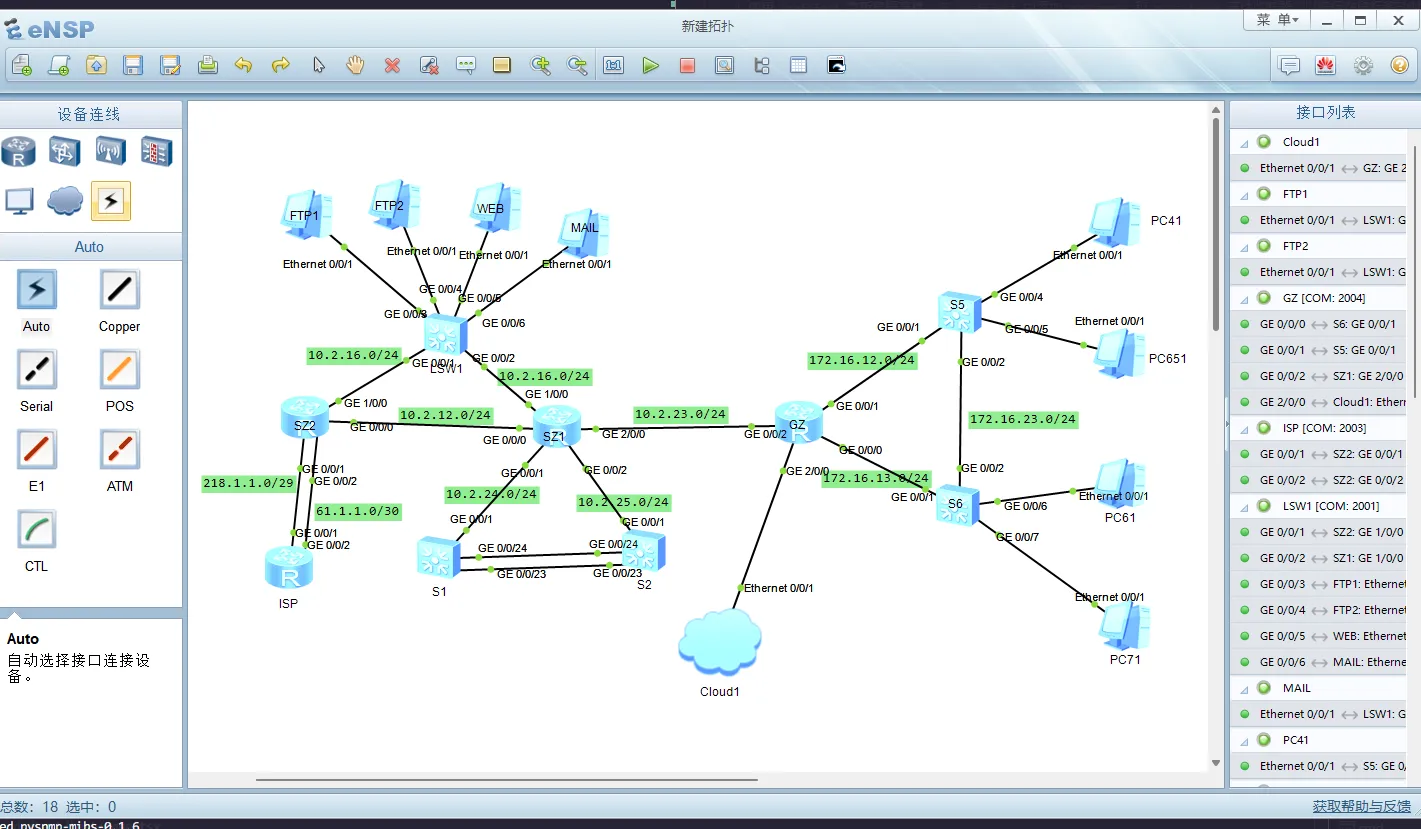Click the ISP router on the canvas
The width and height of the screenshot is (1421, 829).
[289, 568]
